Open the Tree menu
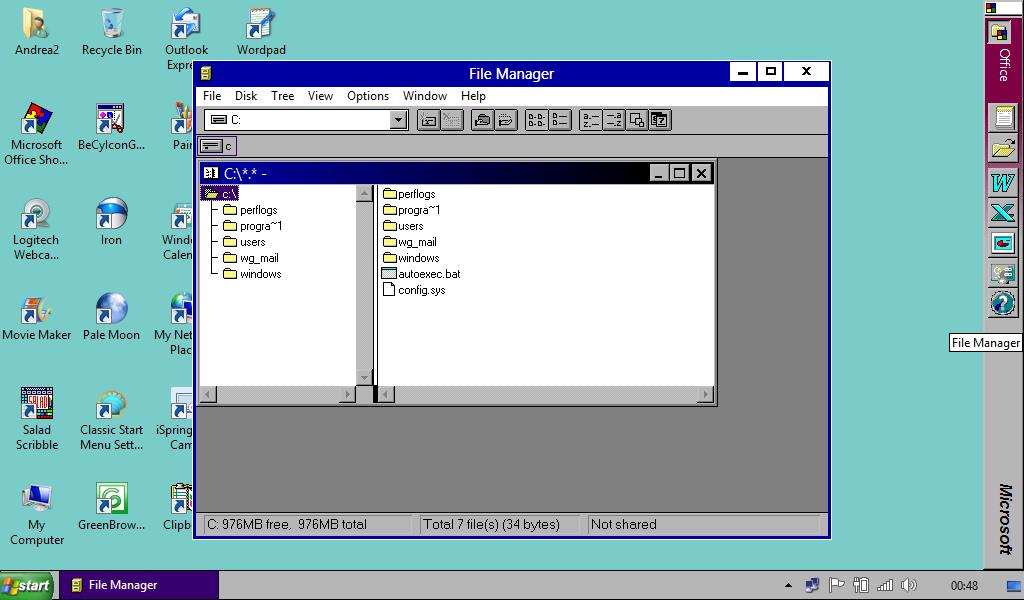Image resolution: width=1024 pixels, height=600 pixels. coord(282,96)
